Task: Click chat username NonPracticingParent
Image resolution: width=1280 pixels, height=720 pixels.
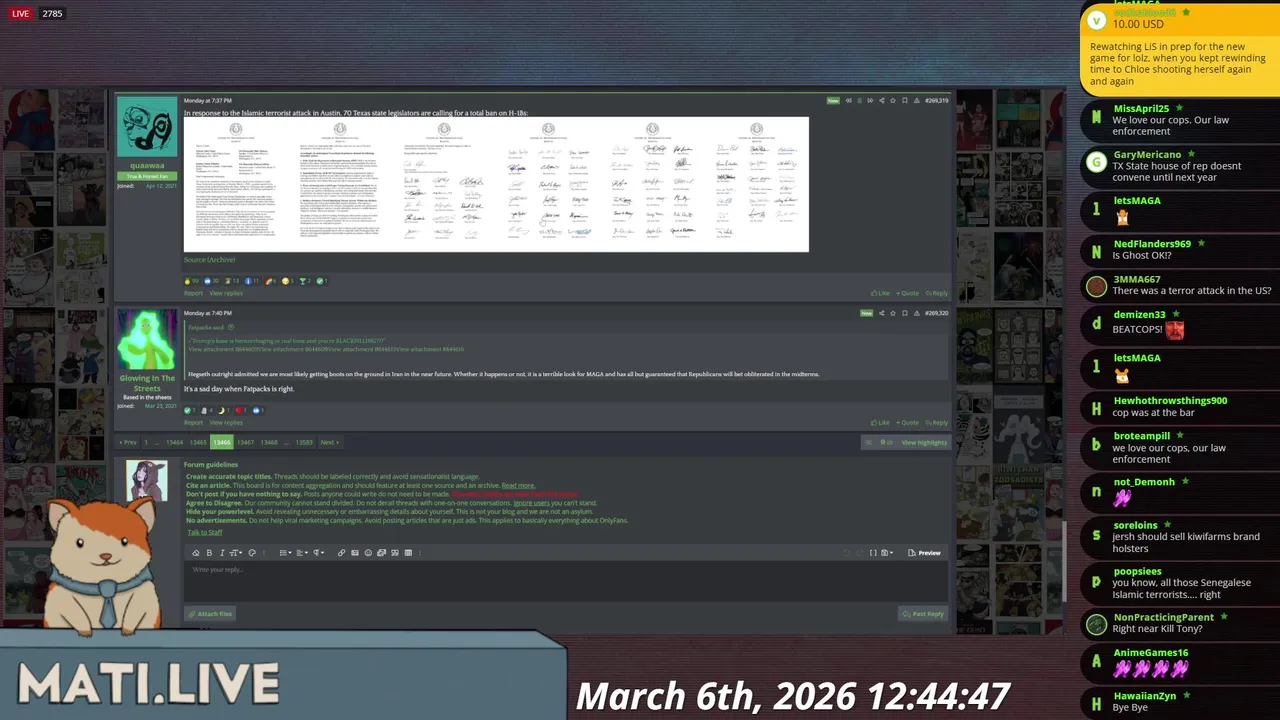Action: (1164, 618)
